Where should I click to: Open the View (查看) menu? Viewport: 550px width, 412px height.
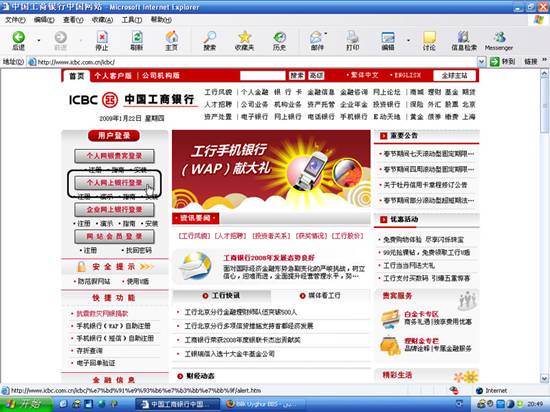[73, 20]
